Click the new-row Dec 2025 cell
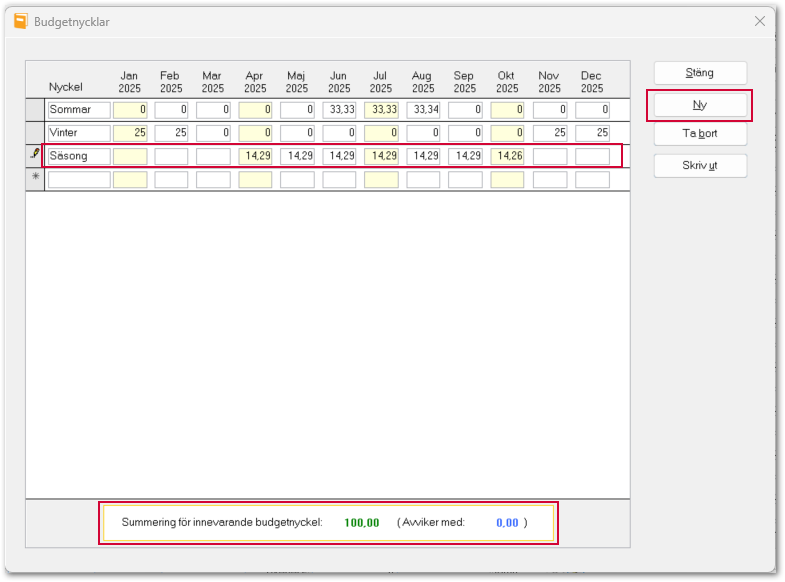785x582 pixels. pyautogui.click(x=592, y=179)
